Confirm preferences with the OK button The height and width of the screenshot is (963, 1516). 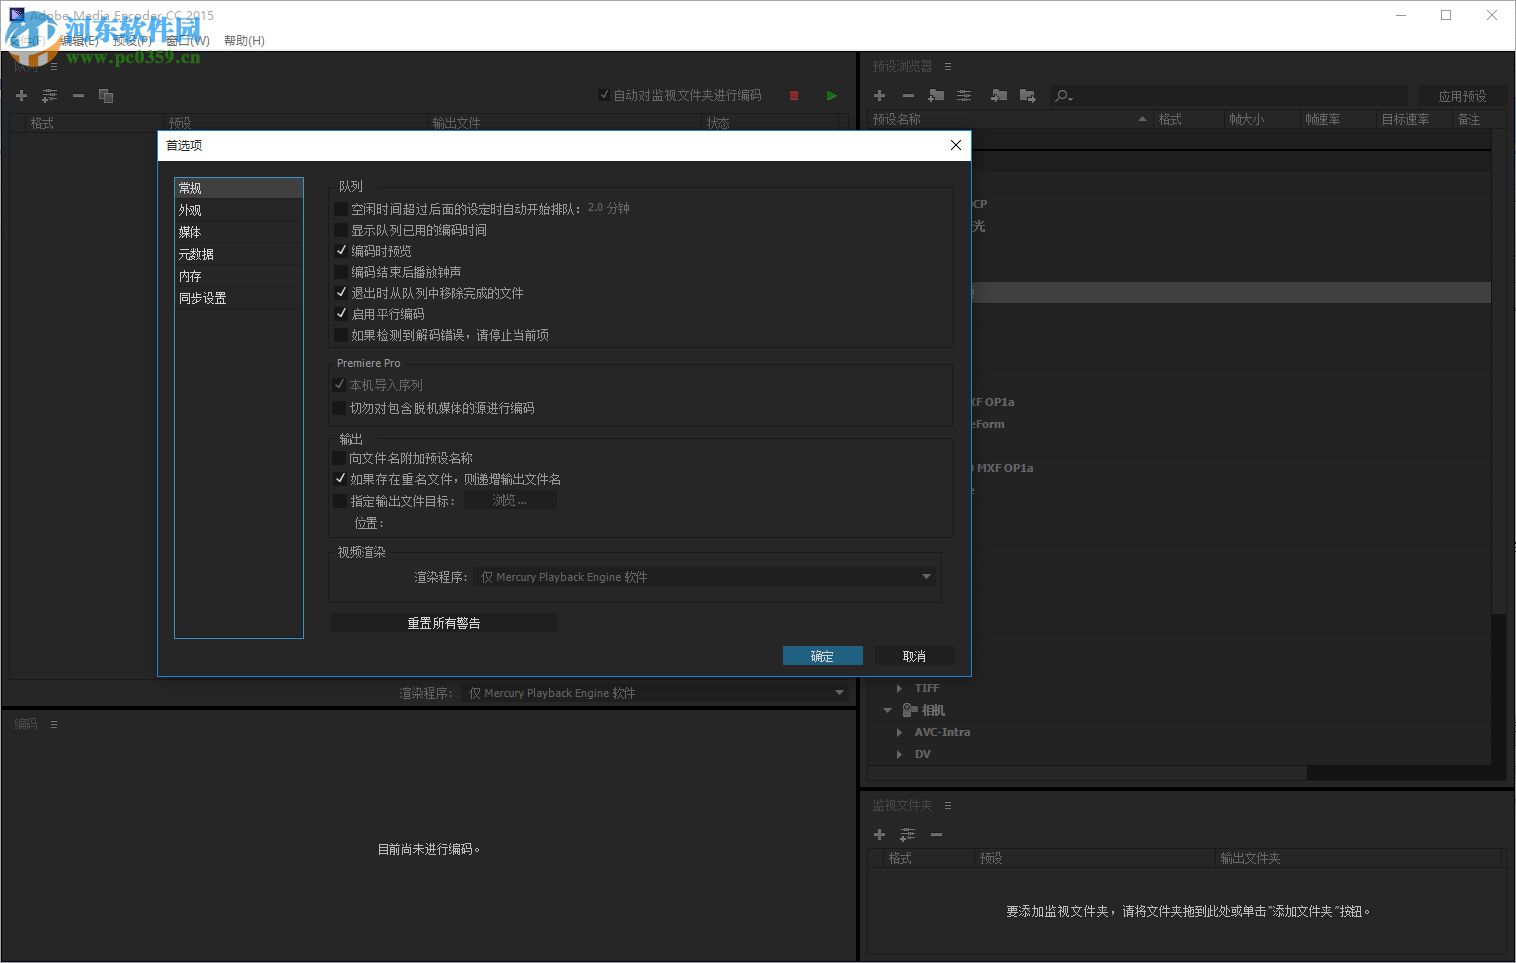pos(822,655)
